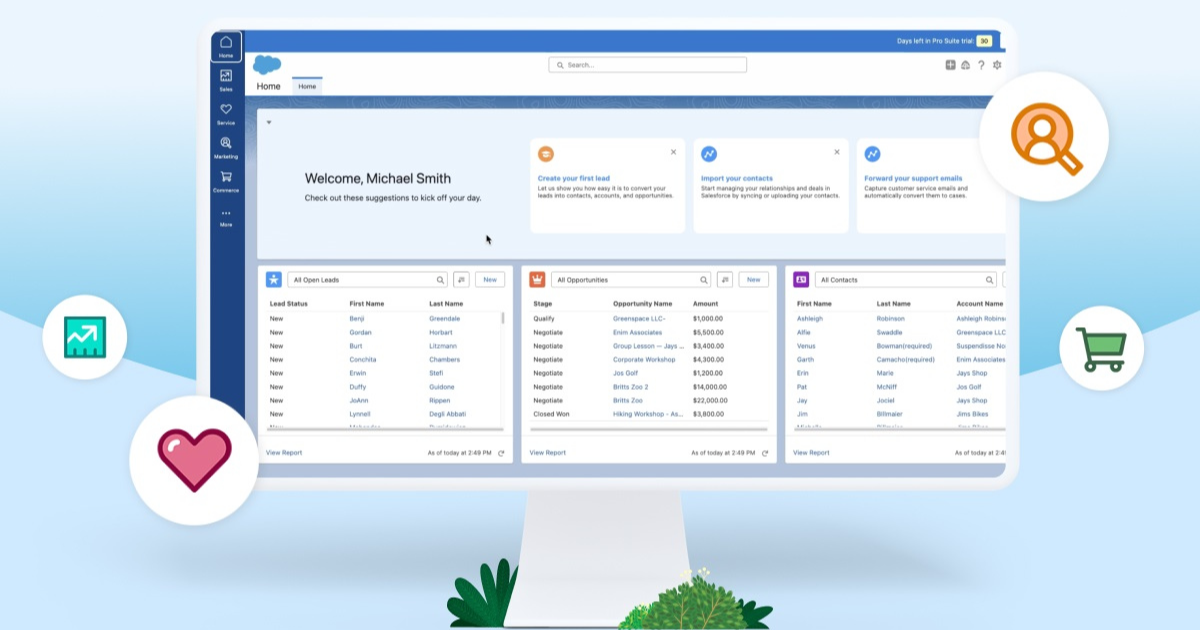Click the Amount column header

coord(705,303)
